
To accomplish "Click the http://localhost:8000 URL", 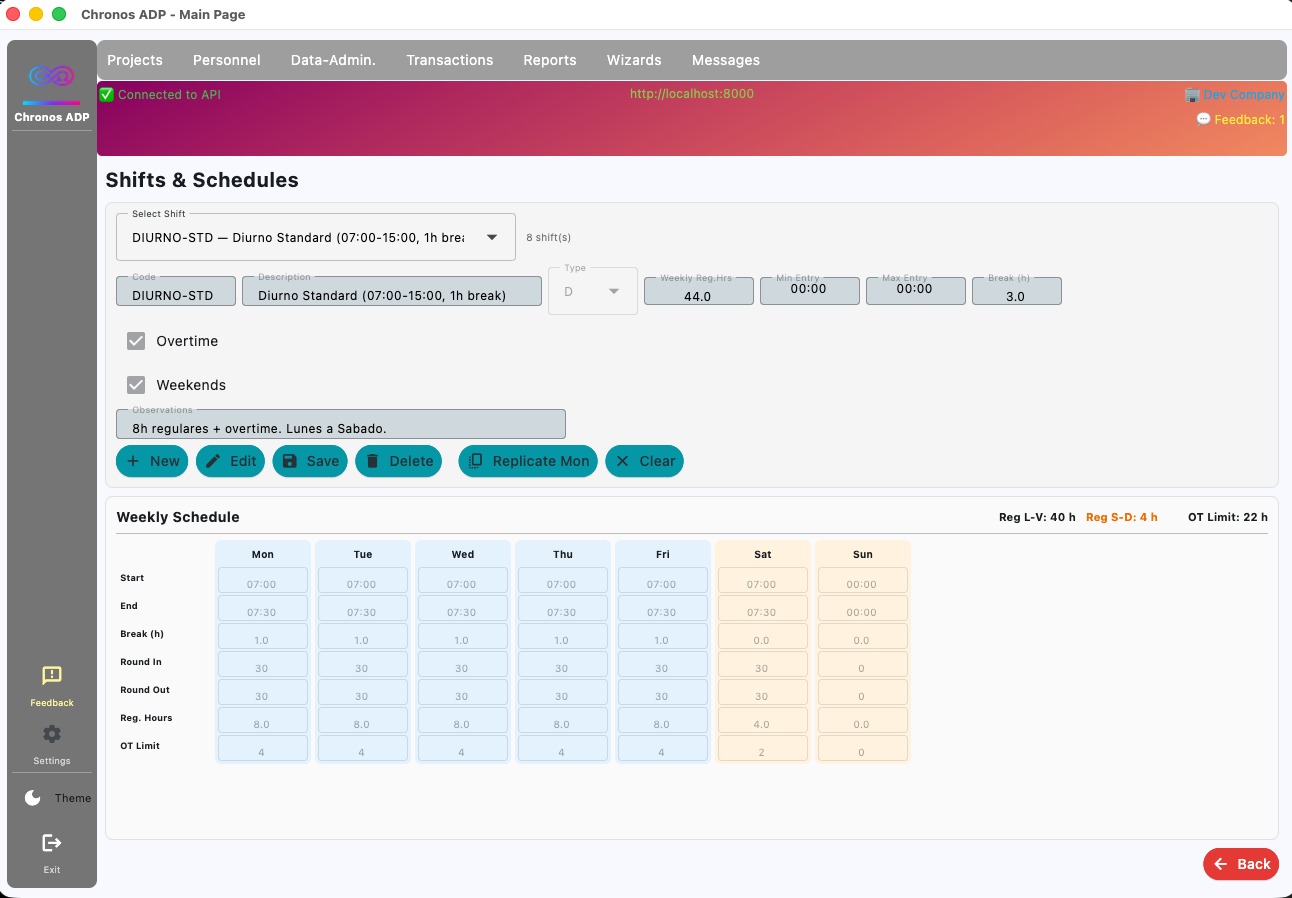I will [692, 94].
